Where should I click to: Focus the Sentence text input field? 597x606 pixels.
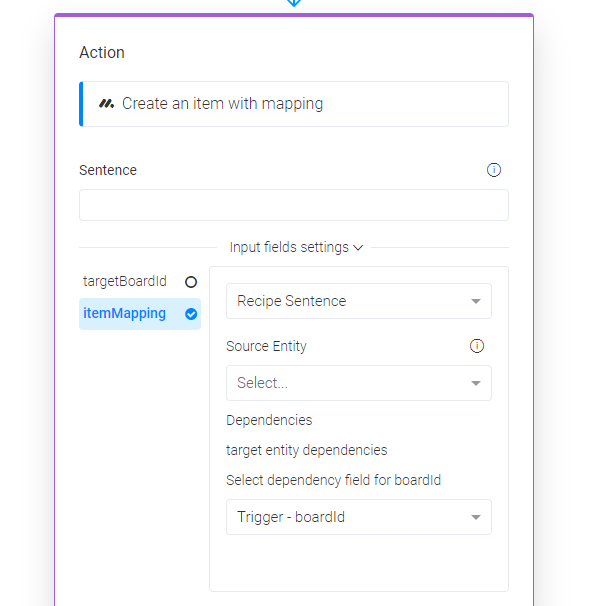click(x=294, y=205)
